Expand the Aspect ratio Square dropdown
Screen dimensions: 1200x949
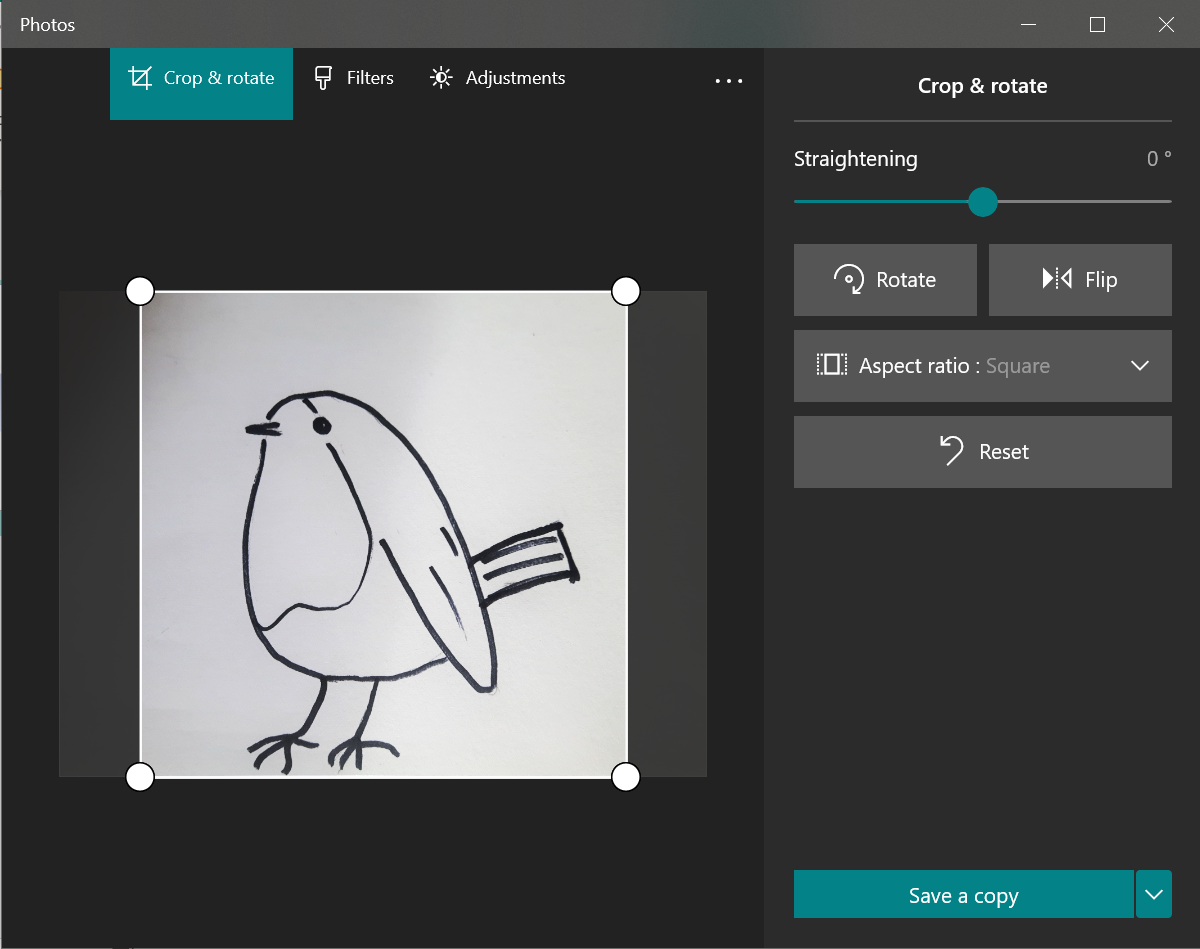tap(983, 366)
